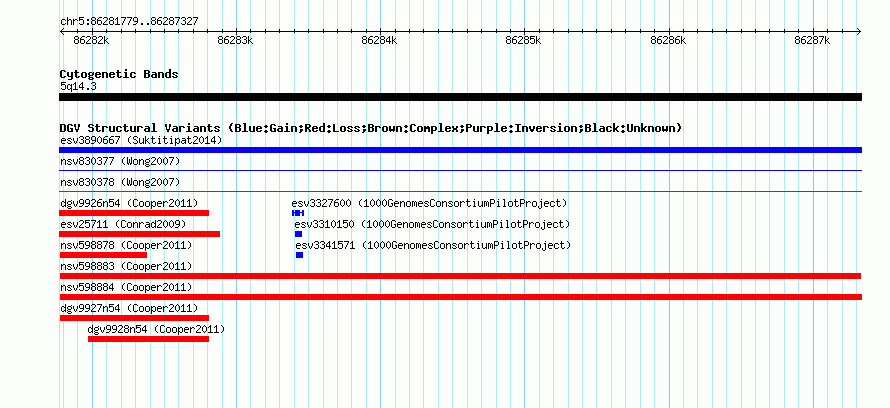Click the Cytogenetic Bands track title
Screen dimensions: 890x408
[x=119, y=74]
